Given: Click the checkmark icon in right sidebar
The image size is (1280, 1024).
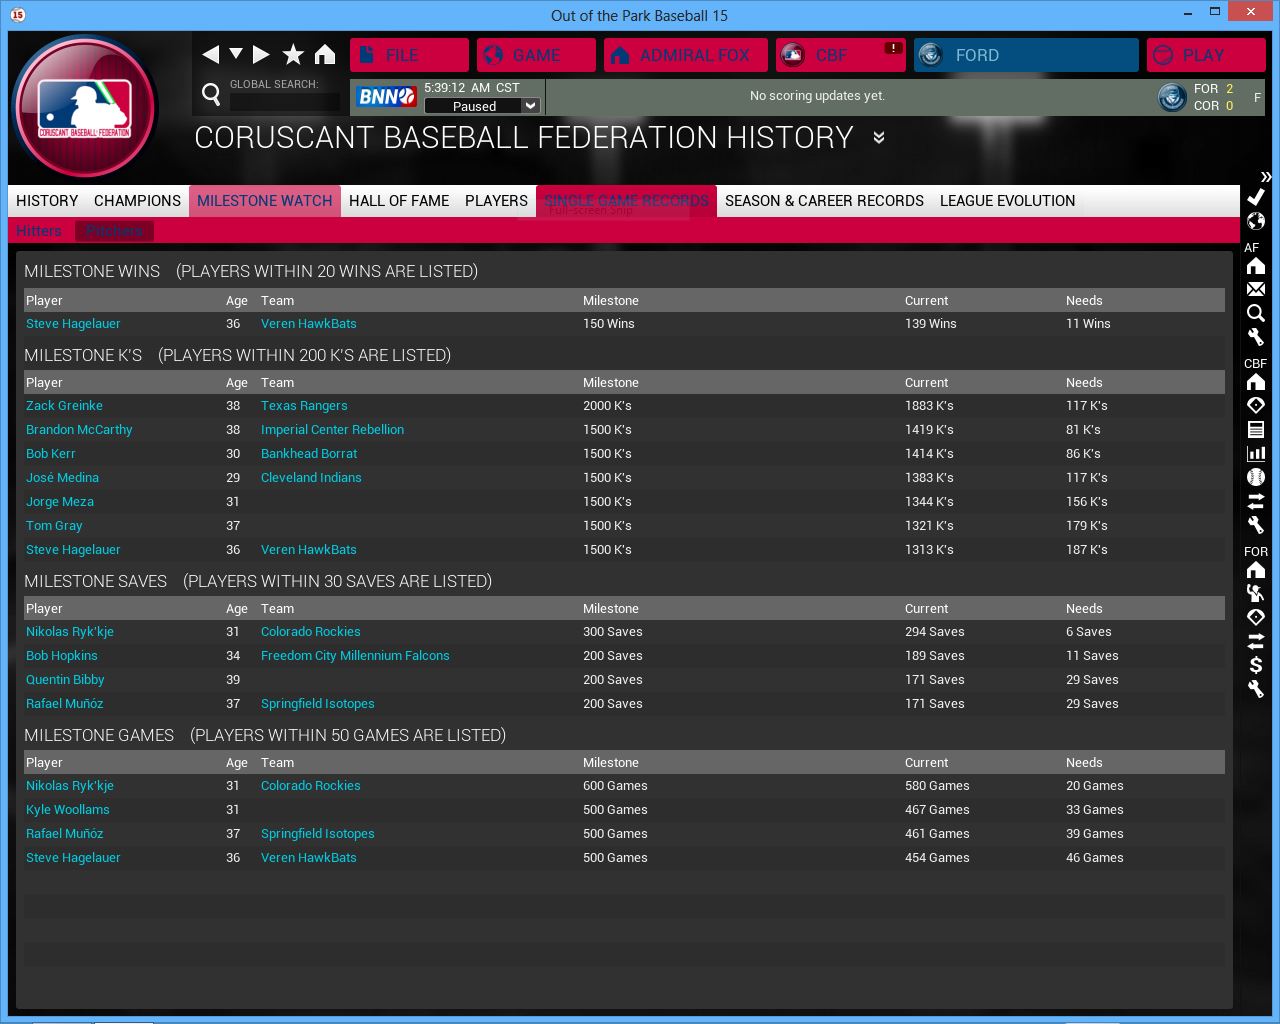Looking at the screenshot, I should pyautogui.click(x=1256, y=197).
